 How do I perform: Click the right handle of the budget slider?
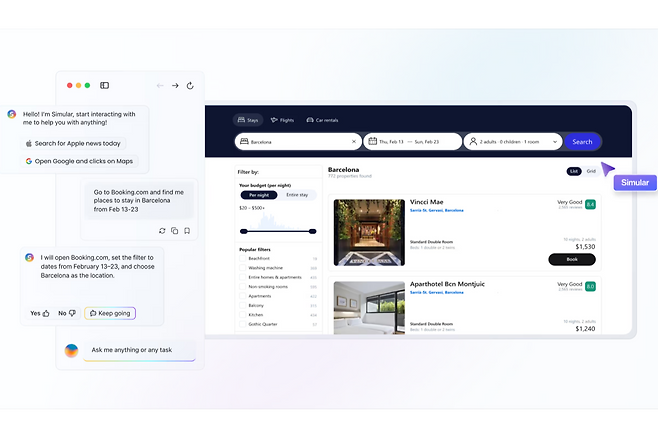click(x=313, y=231)
